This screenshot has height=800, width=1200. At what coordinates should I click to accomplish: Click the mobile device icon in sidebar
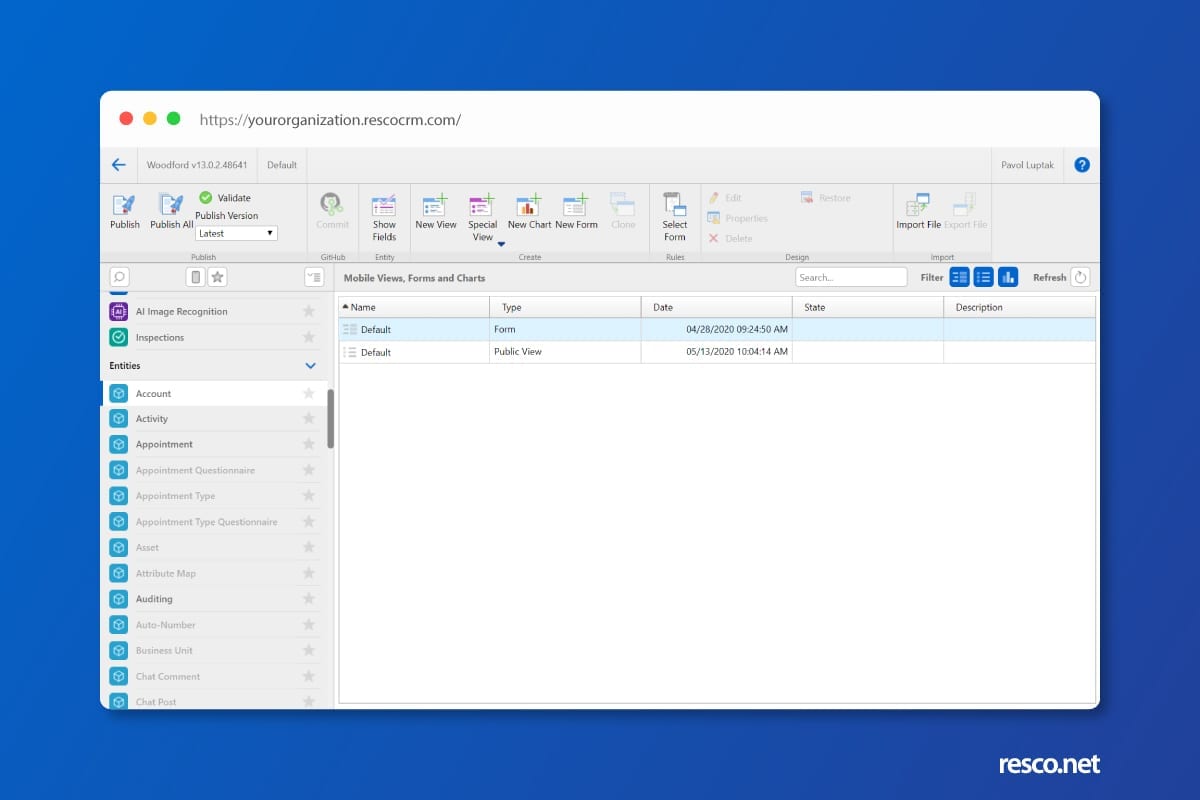pos(196,277)
